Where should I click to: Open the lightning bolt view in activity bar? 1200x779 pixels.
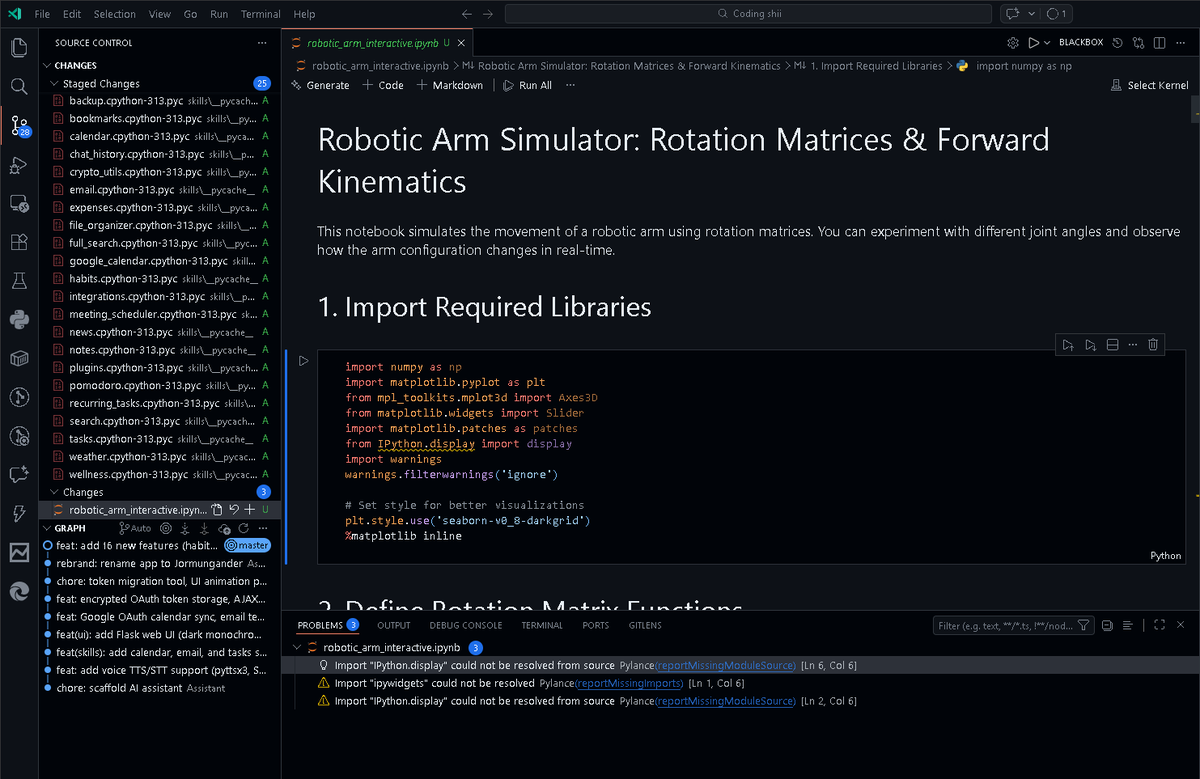point(19,513)
